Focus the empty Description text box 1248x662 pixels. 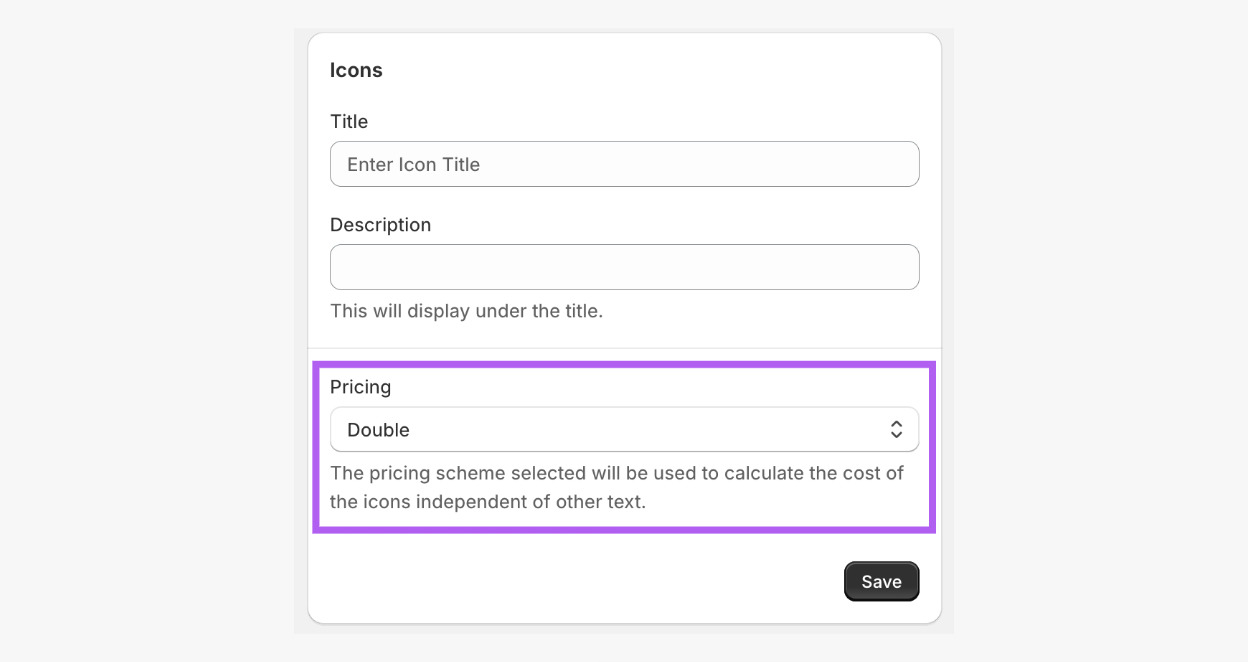click(624, 267)
